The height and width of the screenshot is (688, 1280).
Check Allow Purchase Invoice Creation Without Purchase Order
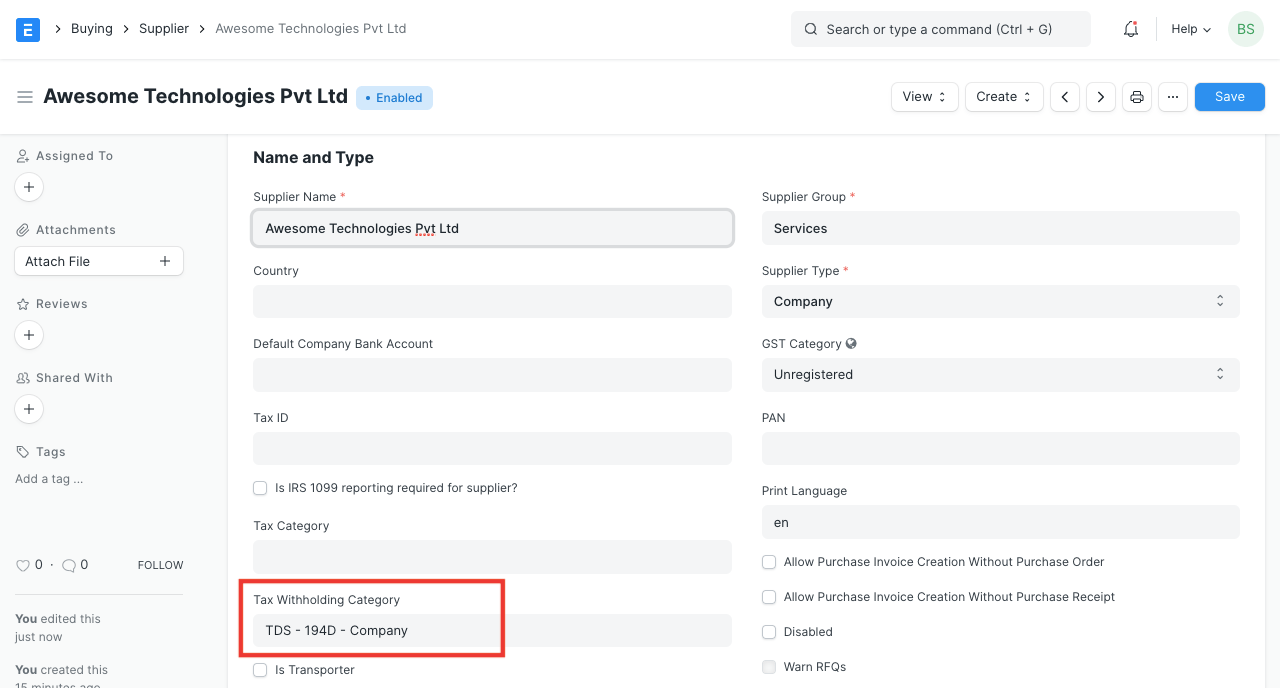(x=769, y=562)
